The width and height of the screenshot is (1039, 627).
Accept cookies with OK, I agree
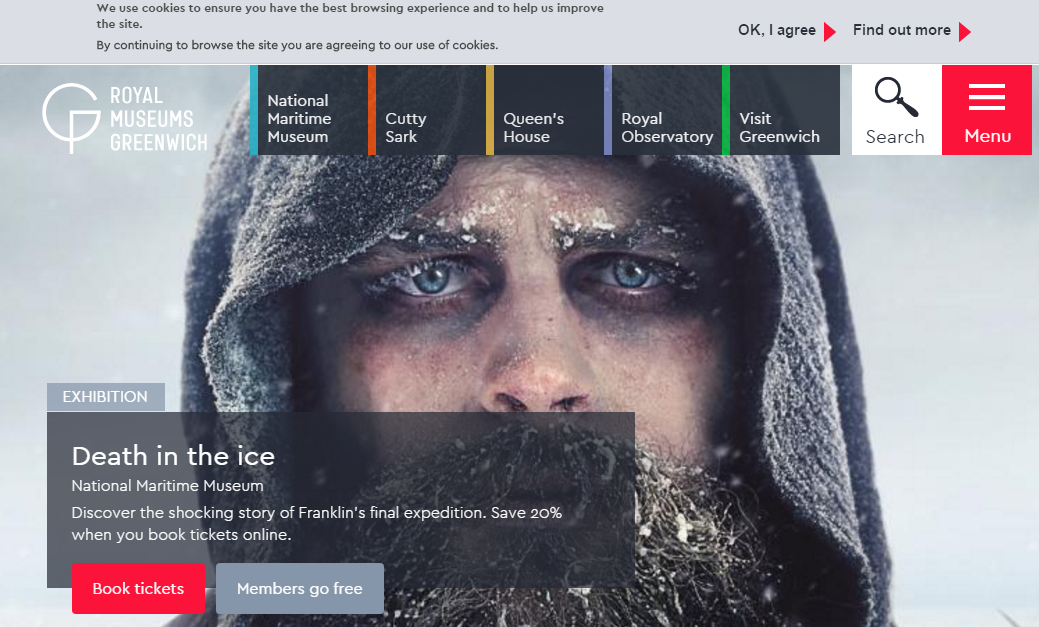(776, 30)
